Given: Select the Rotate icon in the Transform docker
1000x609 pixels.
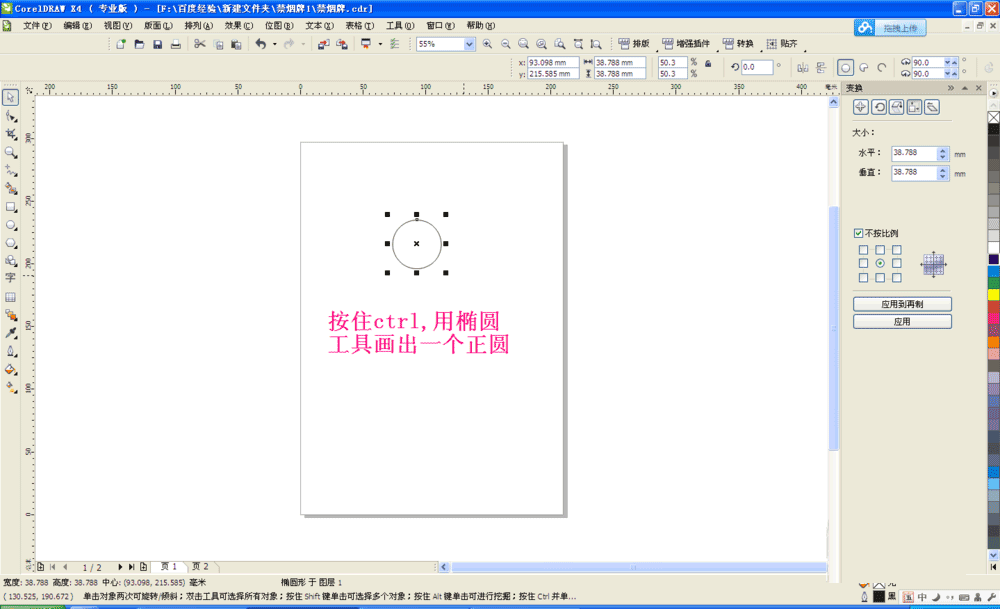Looking at the screenshot, I should (880, 106).
